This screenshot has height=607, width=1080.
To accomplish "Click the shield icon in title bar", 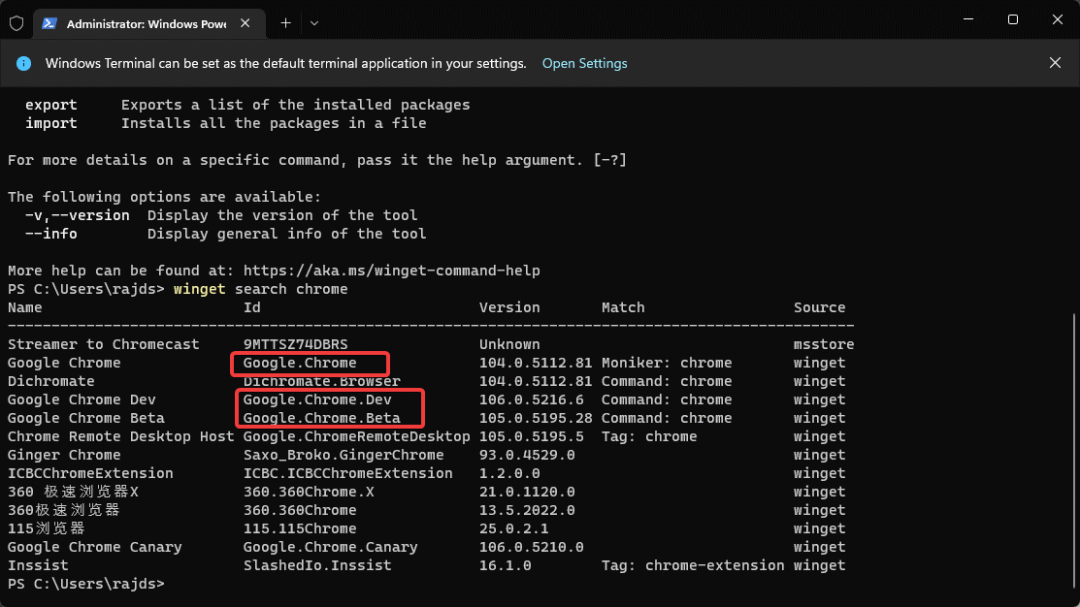I will tap(17, 23).
